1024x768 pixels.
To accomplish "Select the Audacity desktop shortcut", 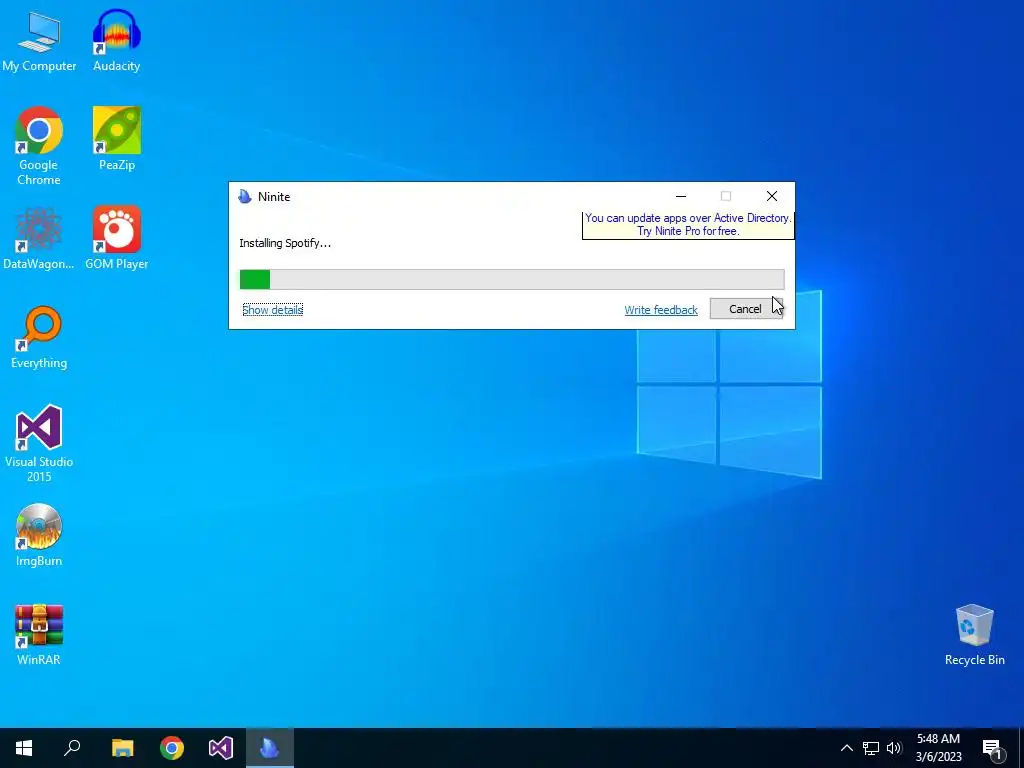I will click(117, 40).
